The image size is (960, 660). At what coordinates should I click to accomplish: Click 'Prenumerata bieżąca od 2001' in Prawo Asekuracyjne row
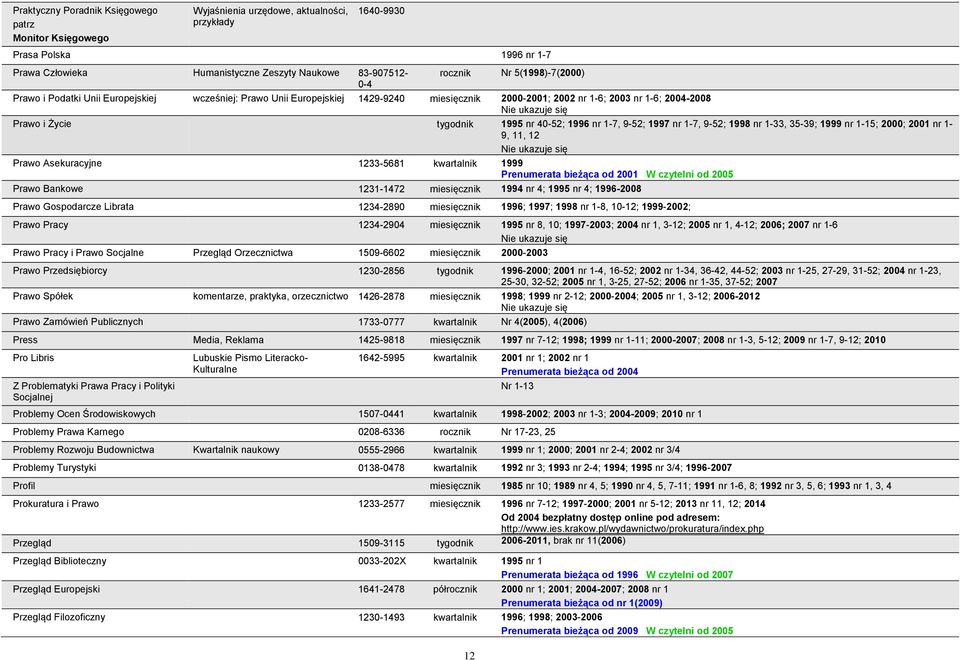pyautogui.click(x=569, y=174)
